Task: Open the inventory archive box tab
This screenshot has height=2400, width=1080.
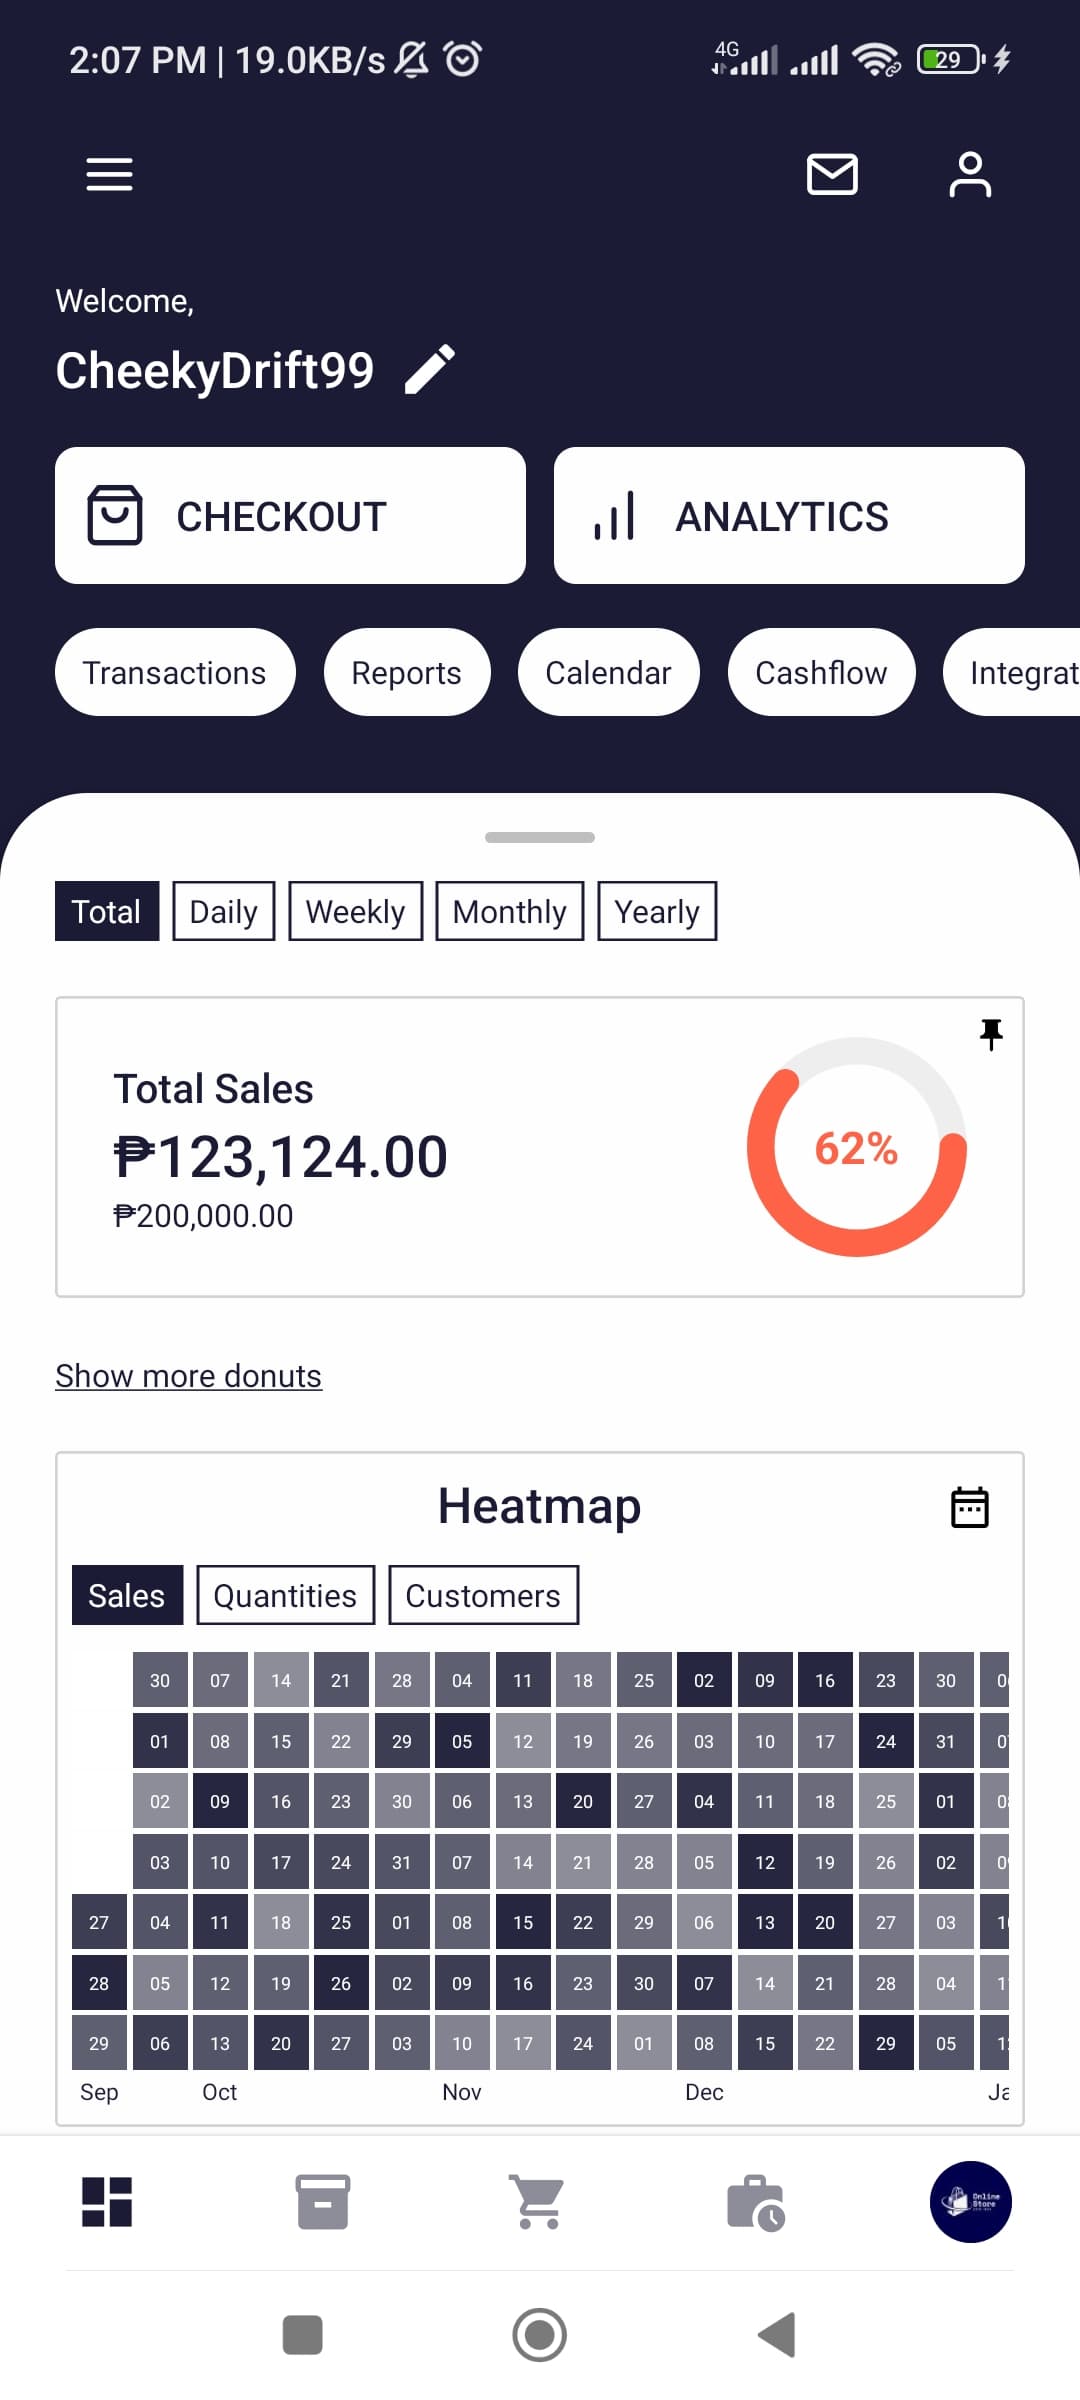Action: coord(323,2202)
